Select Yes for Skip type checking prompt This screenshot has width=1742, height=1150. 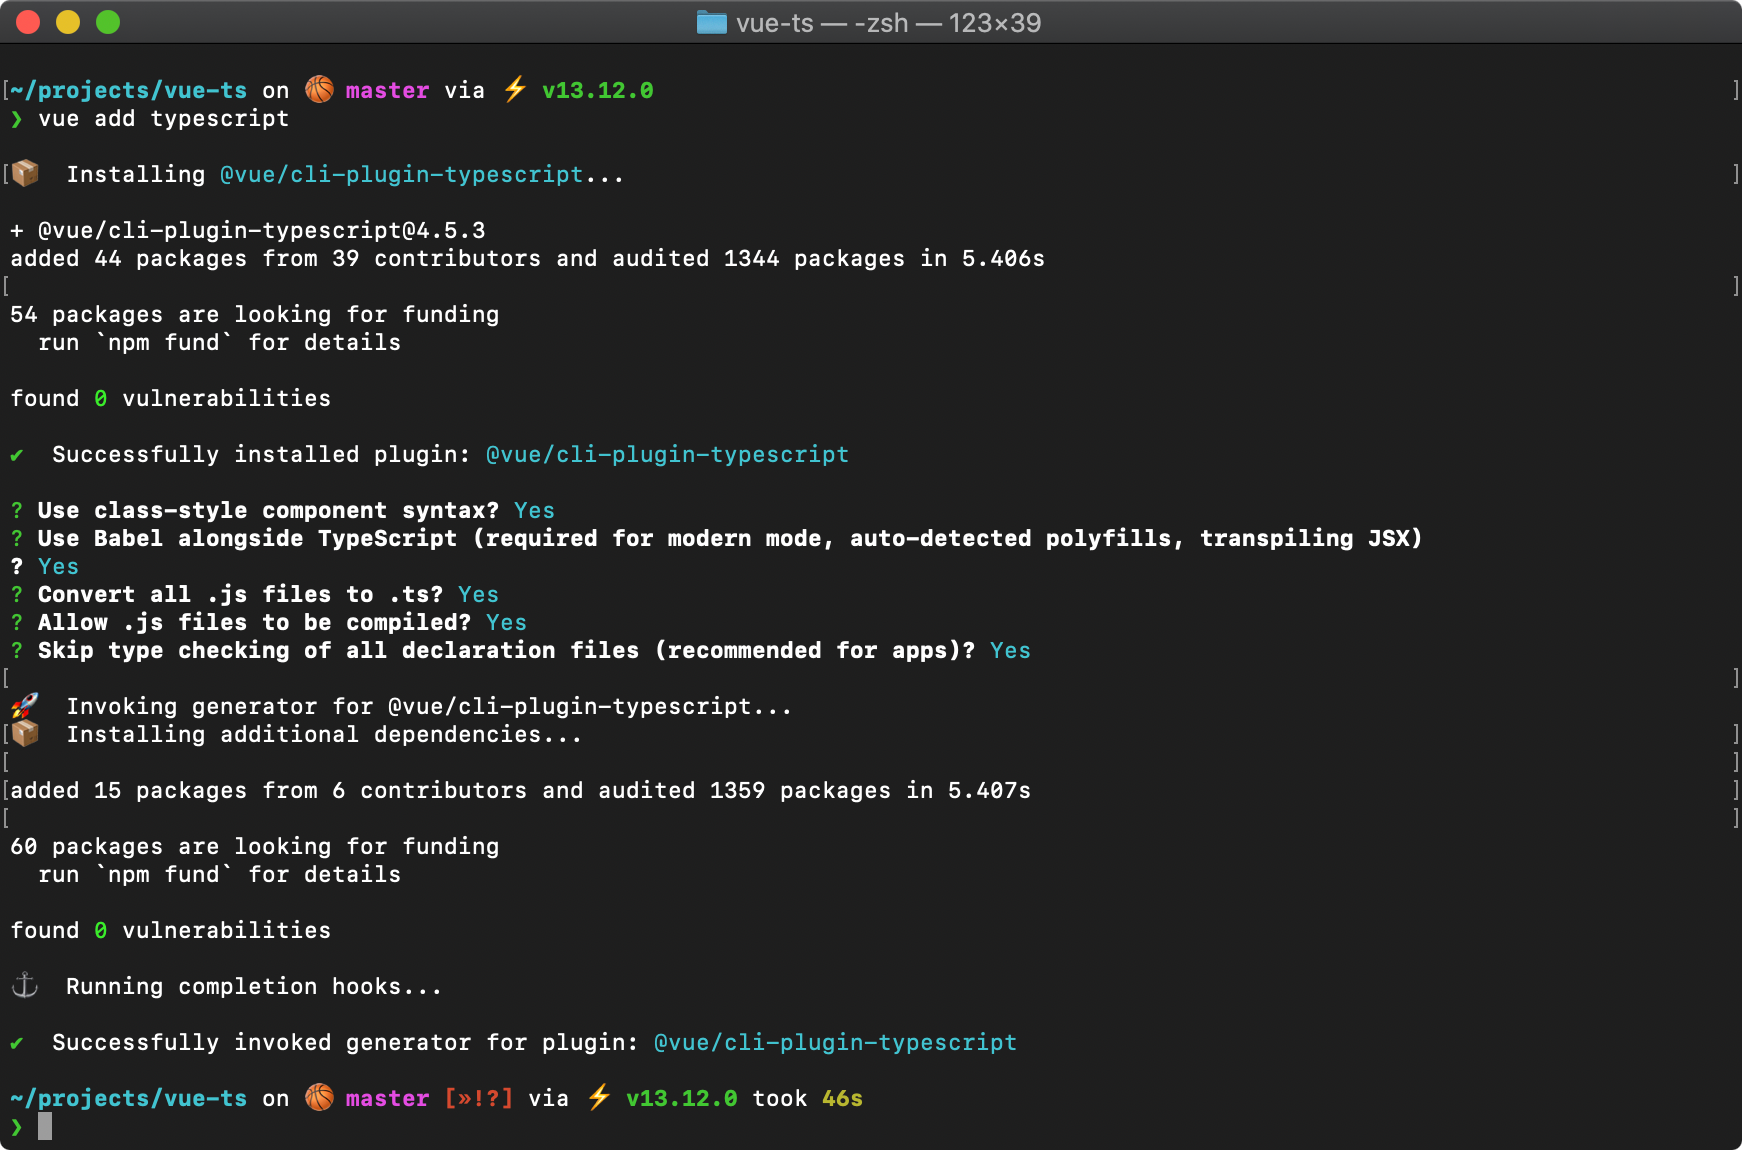coord(1009,650)
